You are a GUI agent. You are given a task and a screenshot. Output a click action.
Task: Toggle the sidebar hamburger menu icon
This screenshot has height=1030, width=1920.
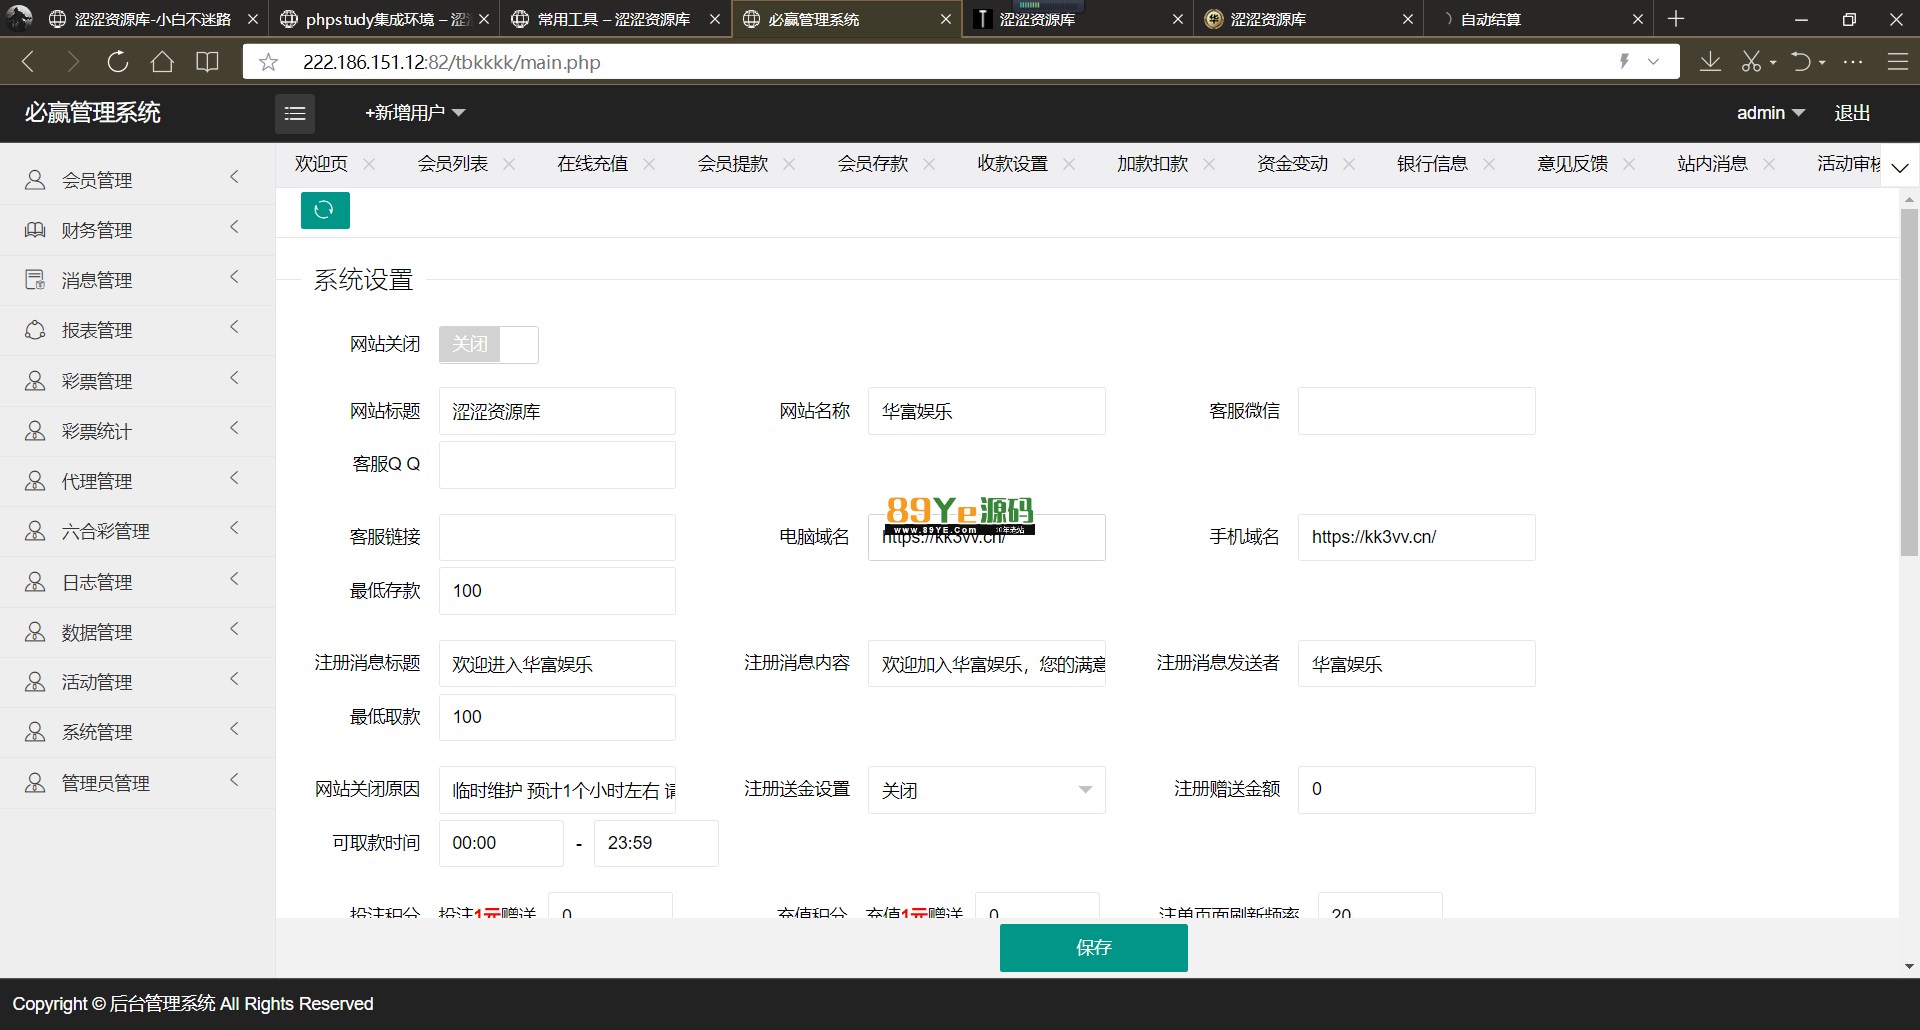295,113
